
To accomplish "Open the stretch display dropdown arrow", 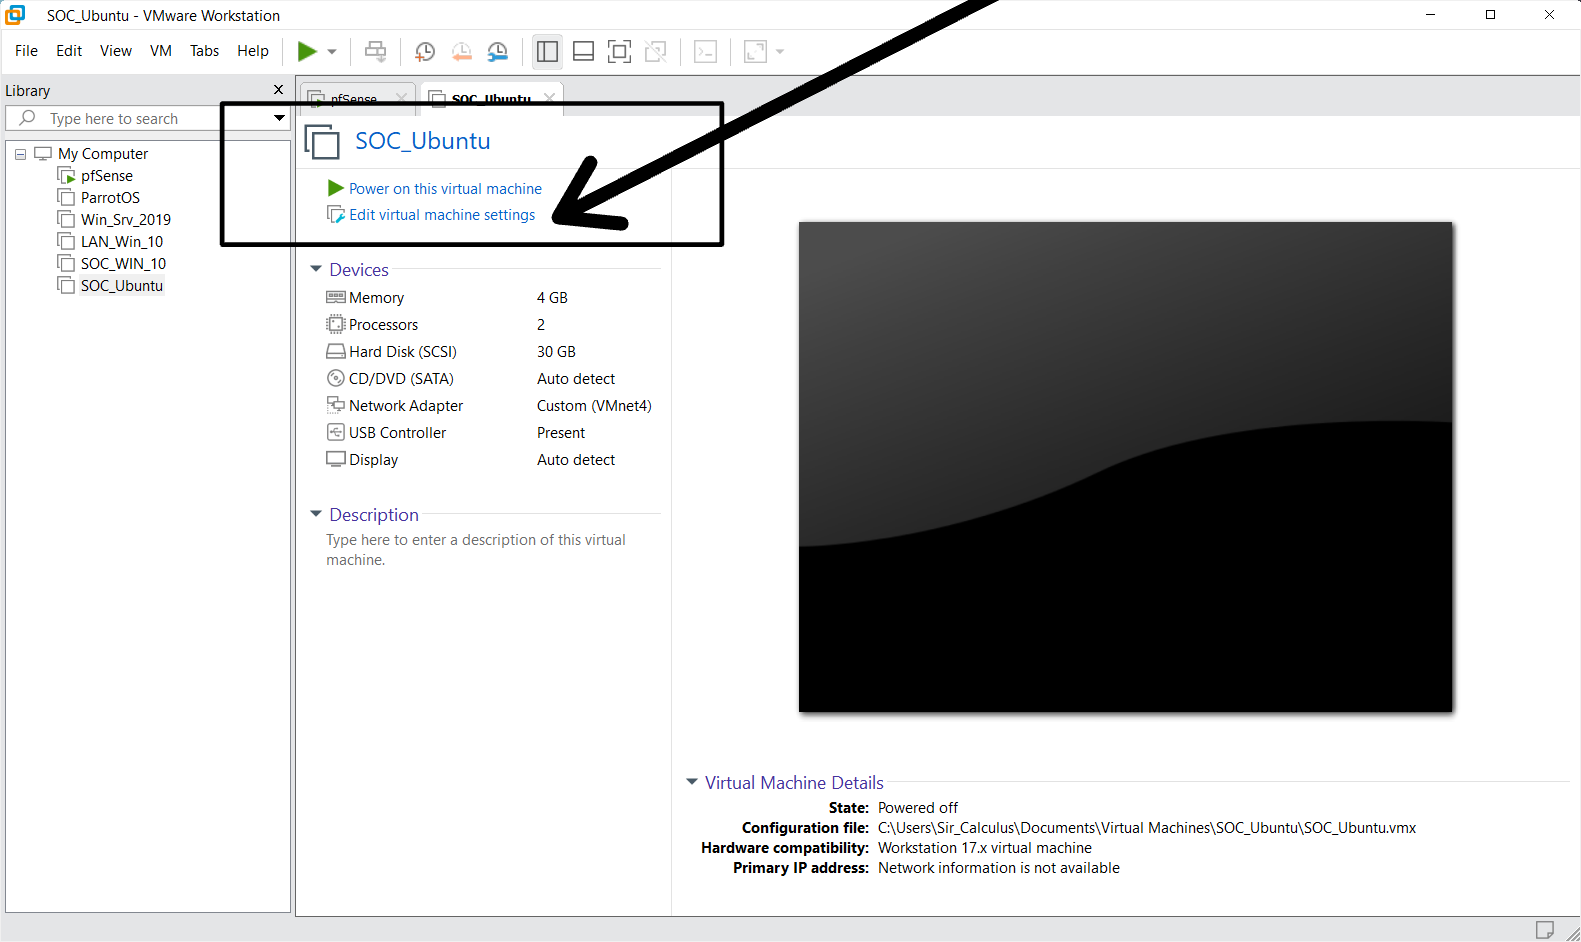I will (x=780, y=52).
